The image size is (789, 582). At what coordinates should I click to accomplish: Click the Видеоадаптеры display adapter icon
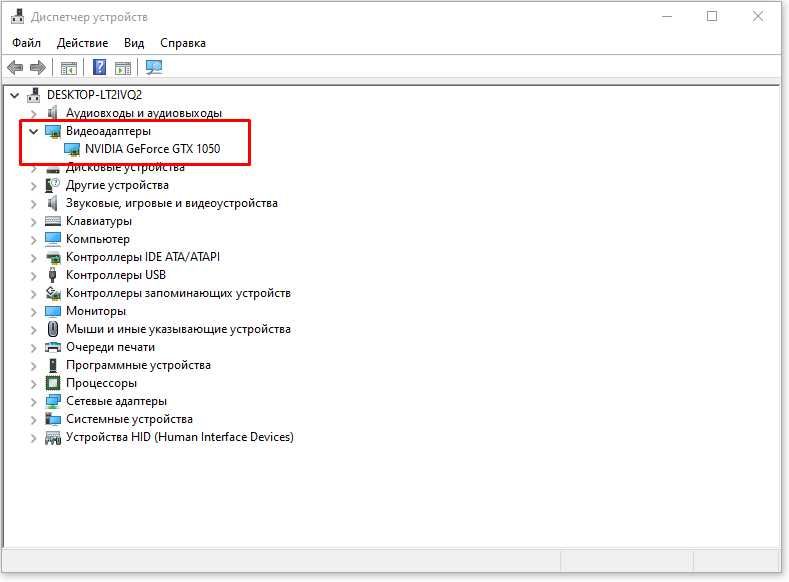click(53, 131)
